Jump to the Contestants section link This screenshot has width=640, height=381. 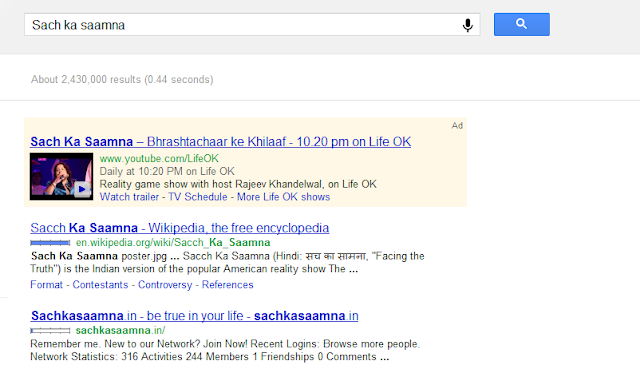(100, 285)
